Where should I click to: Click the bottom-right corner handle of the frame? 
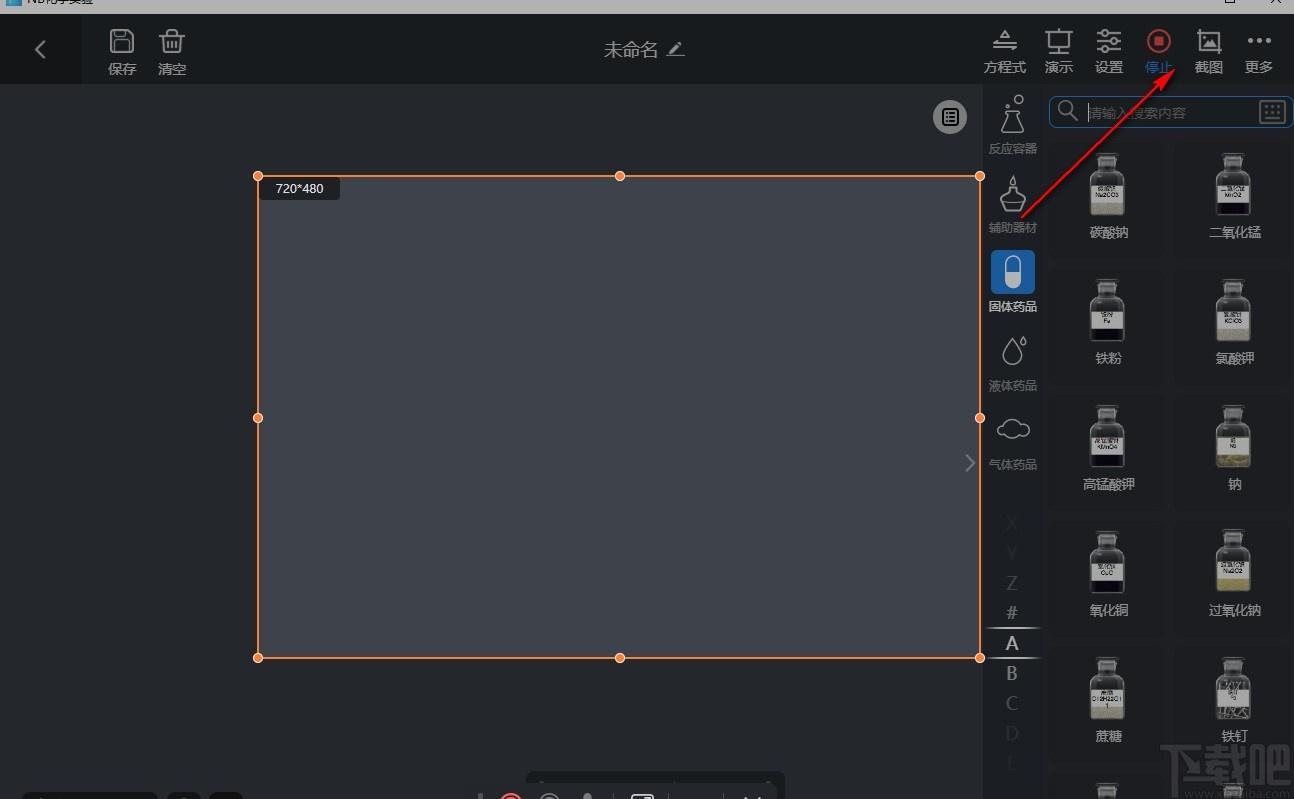980,657
